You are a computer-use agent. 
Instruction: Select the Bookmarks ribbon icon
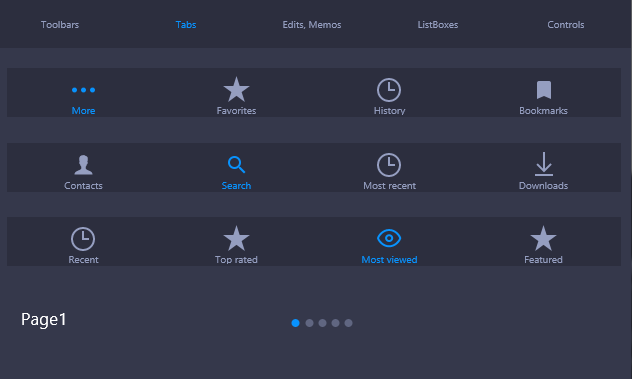544,90
